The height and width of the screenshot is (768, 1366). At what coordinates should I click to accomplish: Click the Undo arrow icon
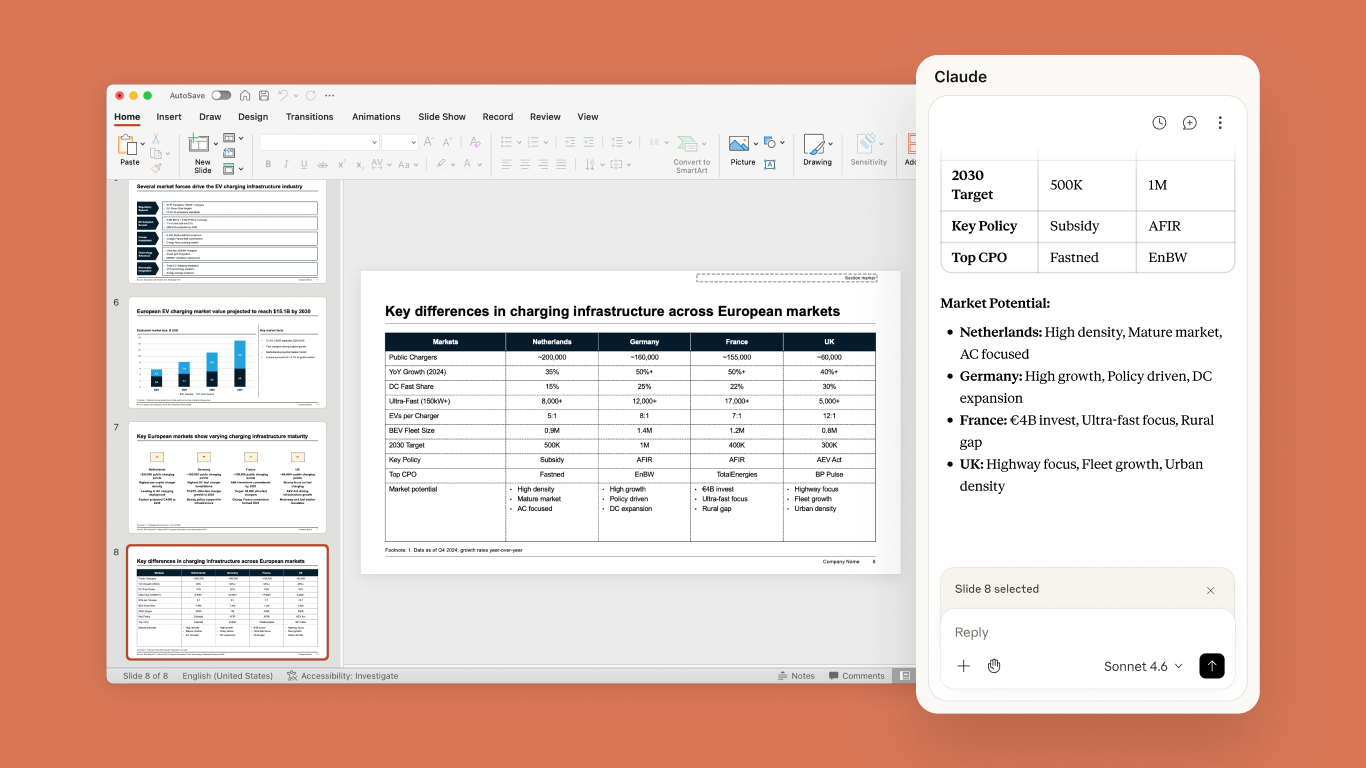coord(283,96)
